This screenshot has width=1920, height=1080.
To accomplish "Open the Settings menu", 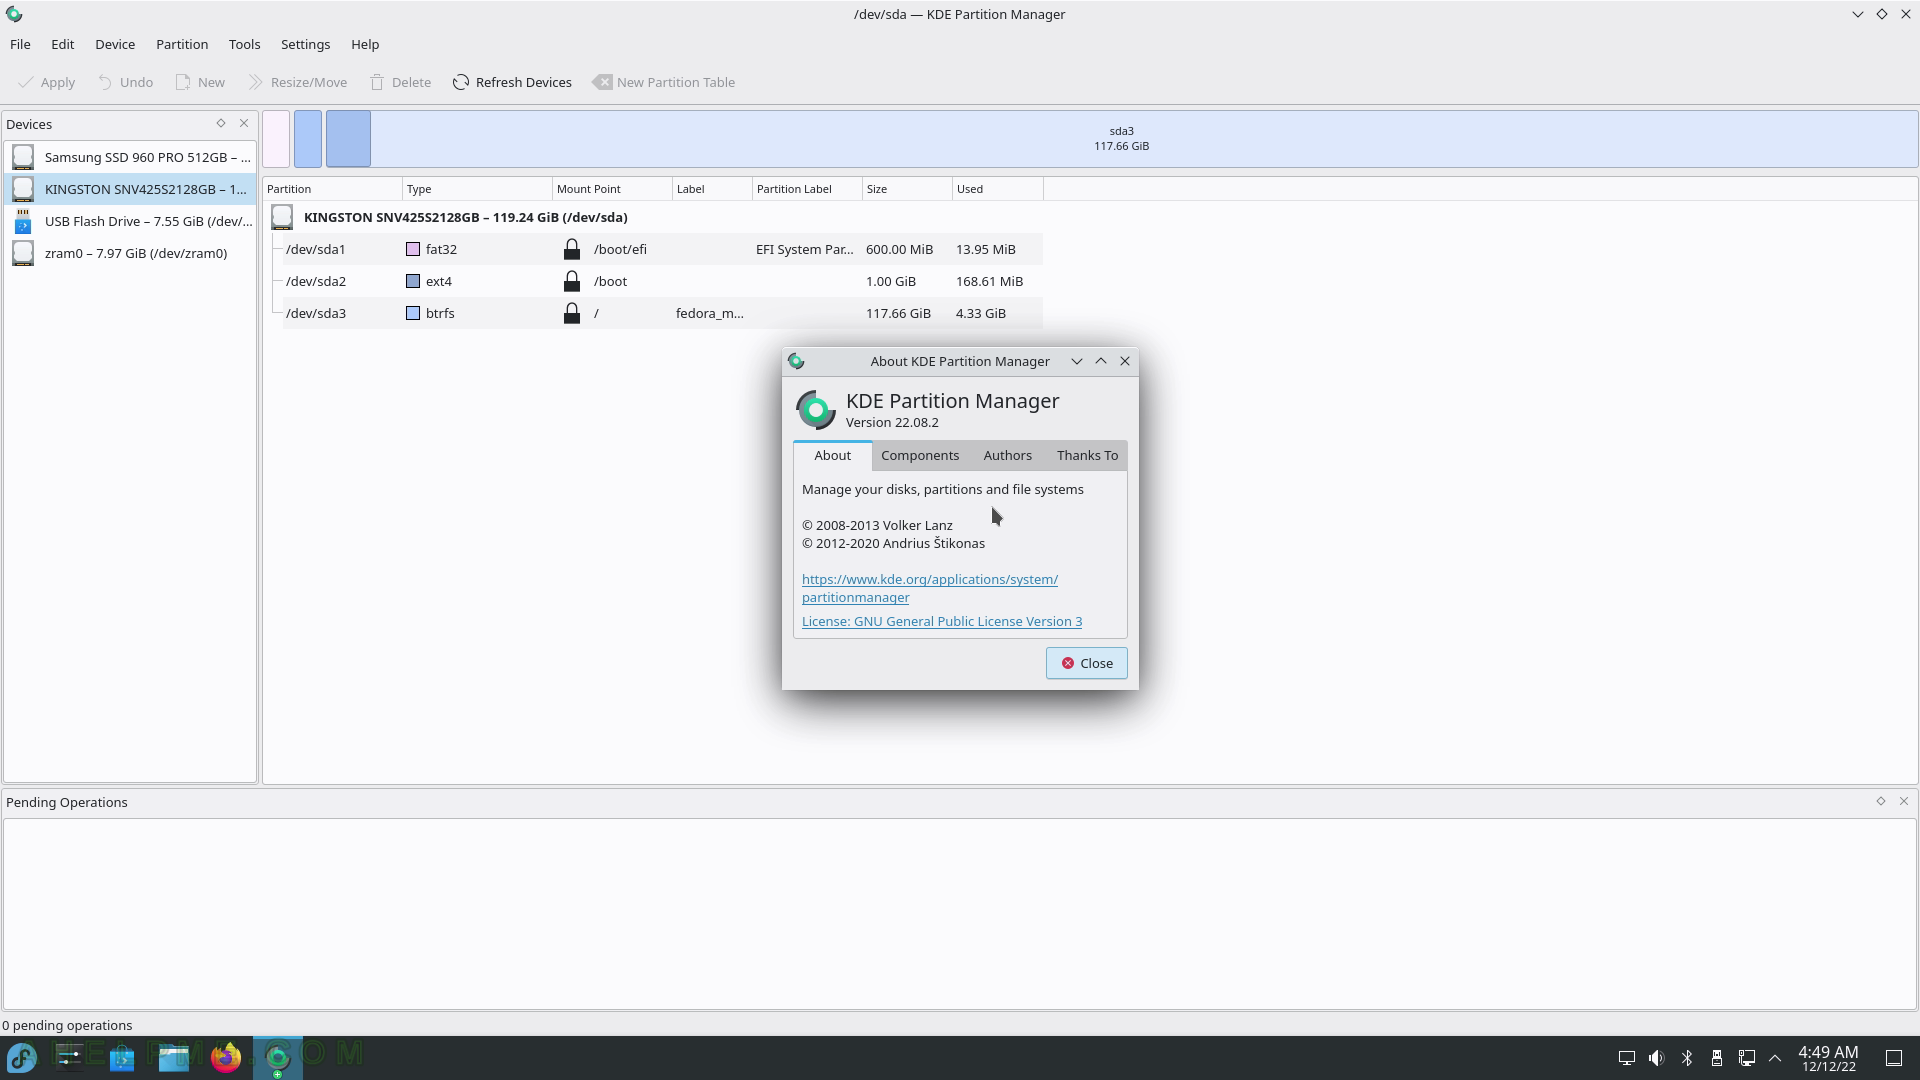I will pos(305,44).
